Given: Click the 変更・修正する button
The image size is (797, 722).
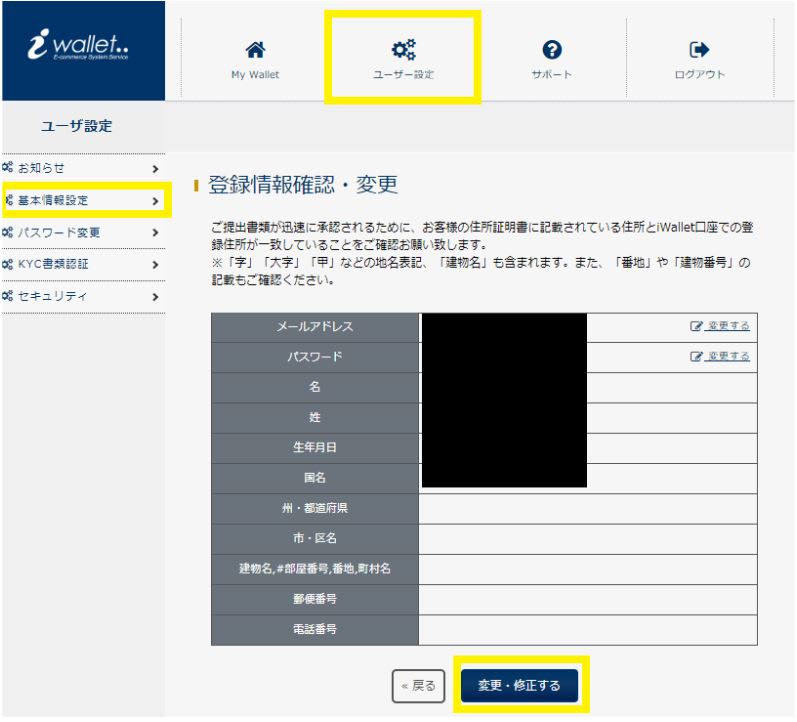Looking at the screenshot, I should coord(519,685).
